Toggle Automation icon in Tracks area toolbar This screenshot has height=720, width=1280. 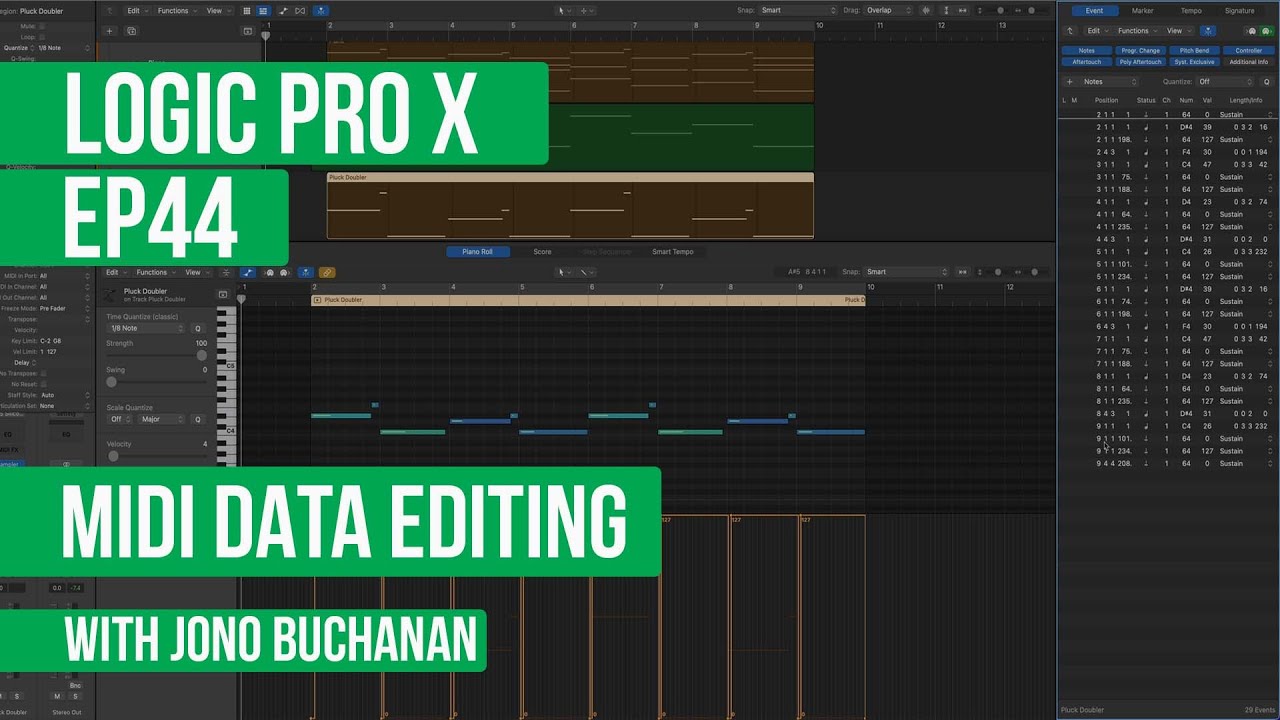pos(283,11)
